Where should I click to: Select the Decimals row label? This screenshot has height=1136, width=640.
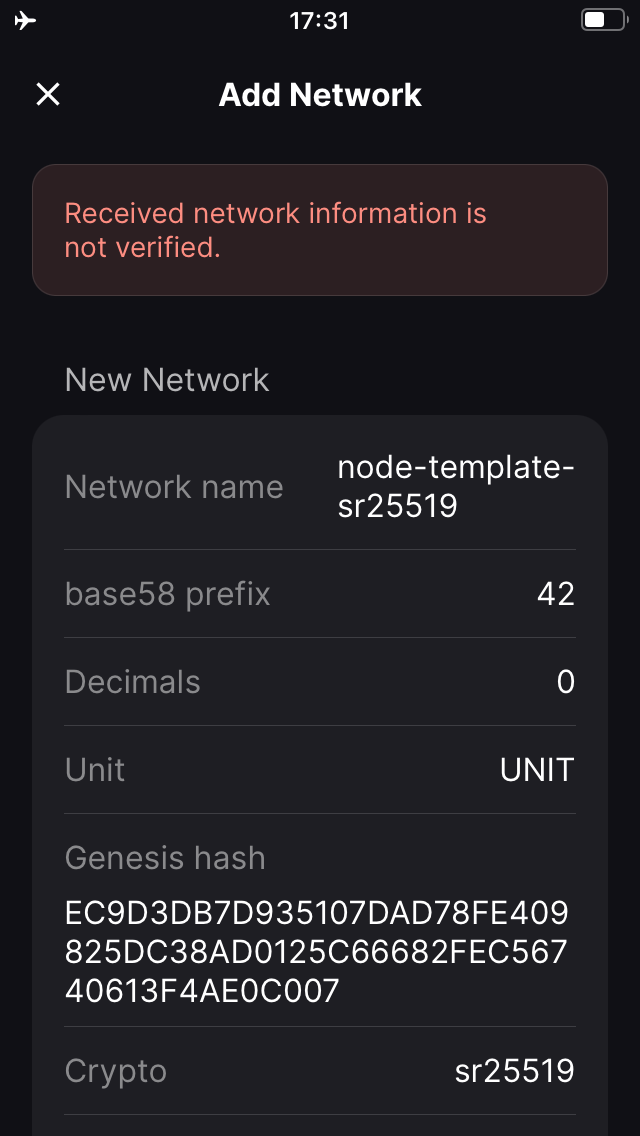click(133, 682)
